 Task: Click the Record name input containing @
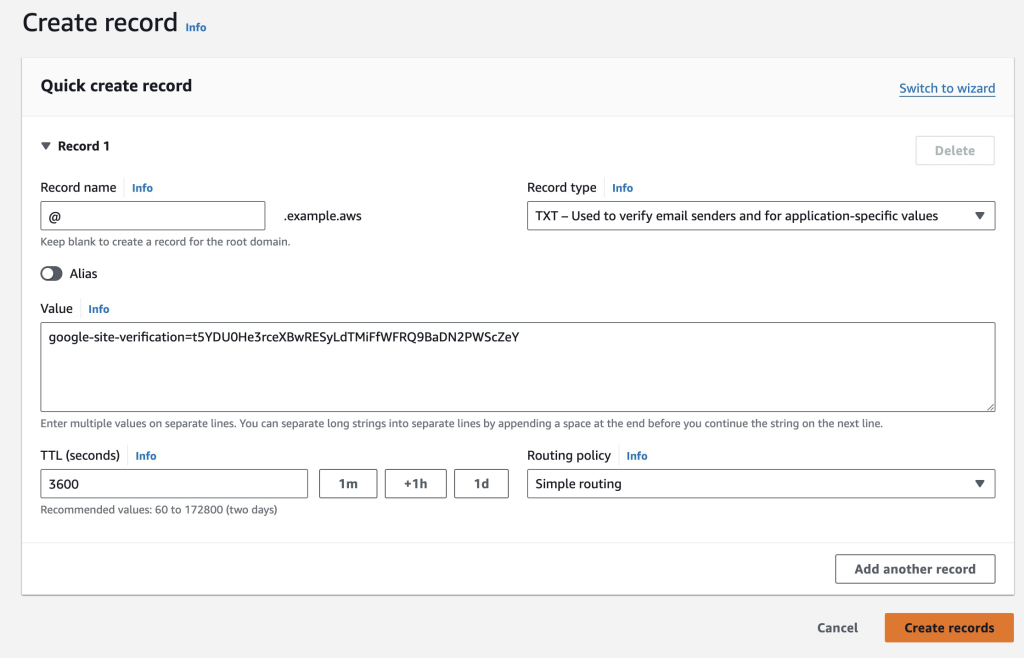[152, 215]
